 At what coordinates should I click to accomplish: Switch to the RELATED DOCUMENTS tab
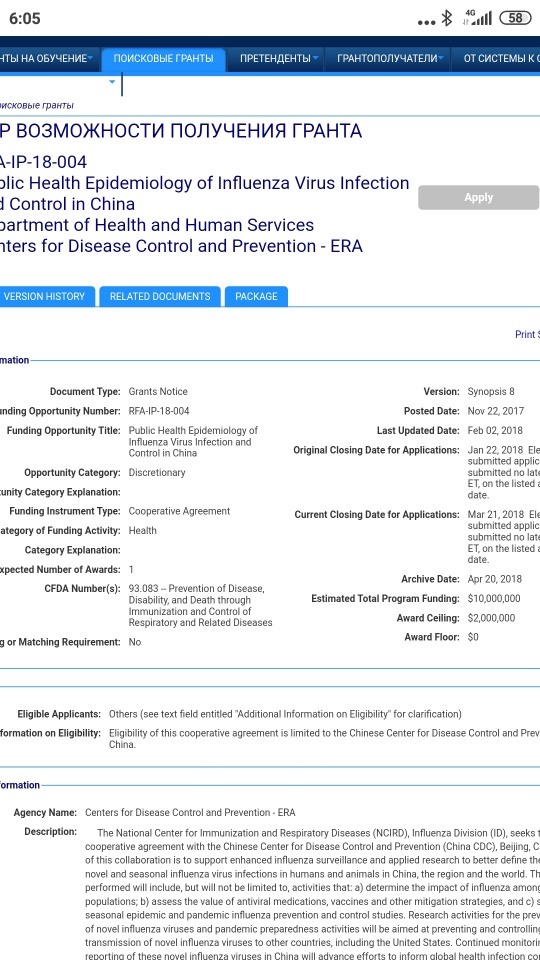(x=160, y=296)
